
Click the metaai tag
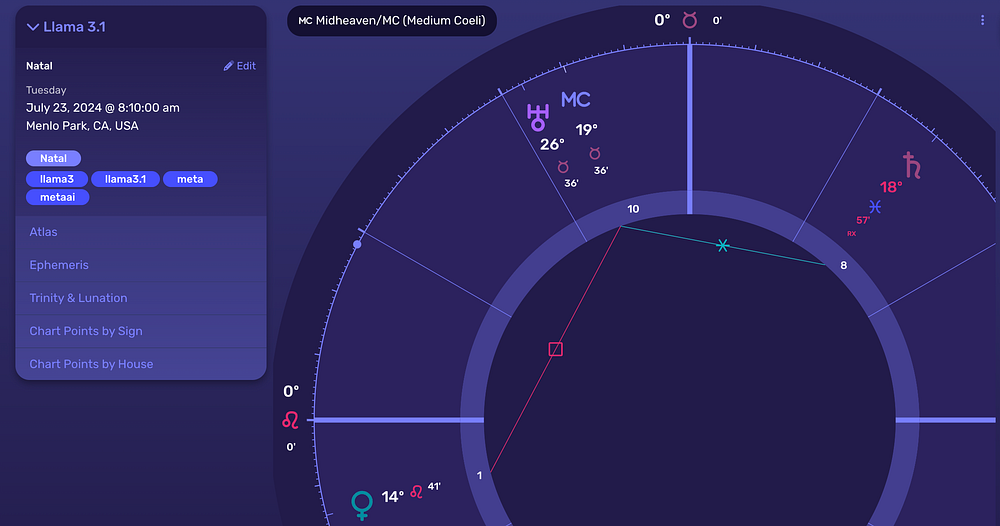coord(57,197)
